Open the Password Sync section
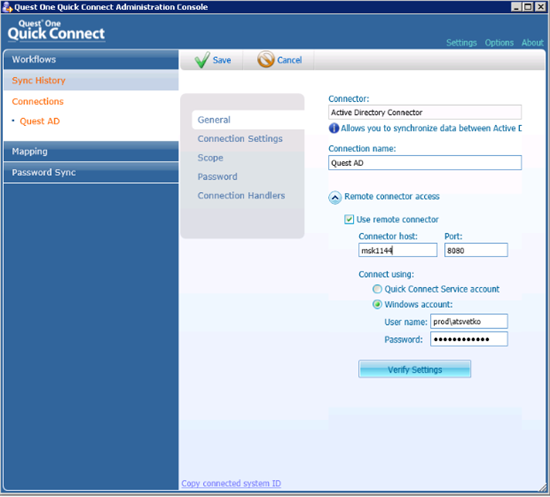Image resolution: width=550 pixels, height=497 pixels. 91,172
